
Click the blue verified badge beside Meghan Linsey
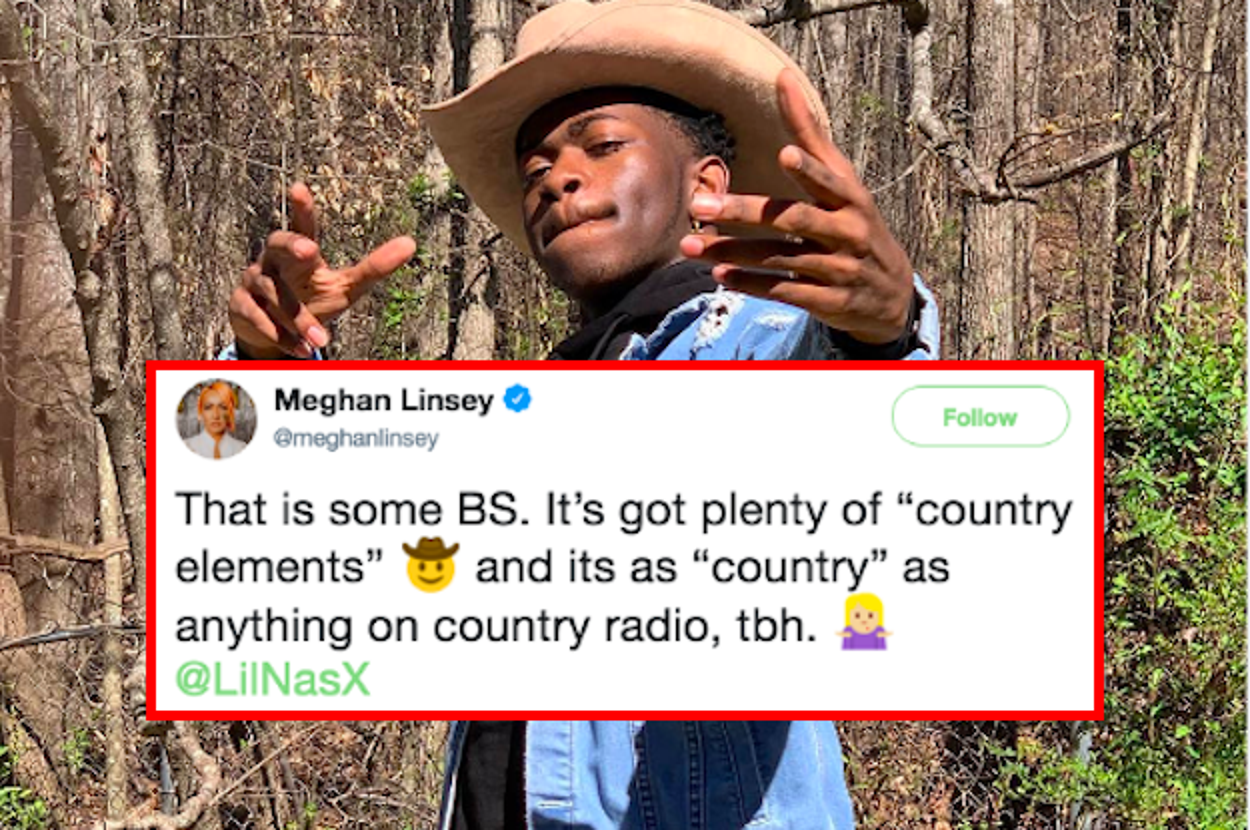[x=517, y=400]
